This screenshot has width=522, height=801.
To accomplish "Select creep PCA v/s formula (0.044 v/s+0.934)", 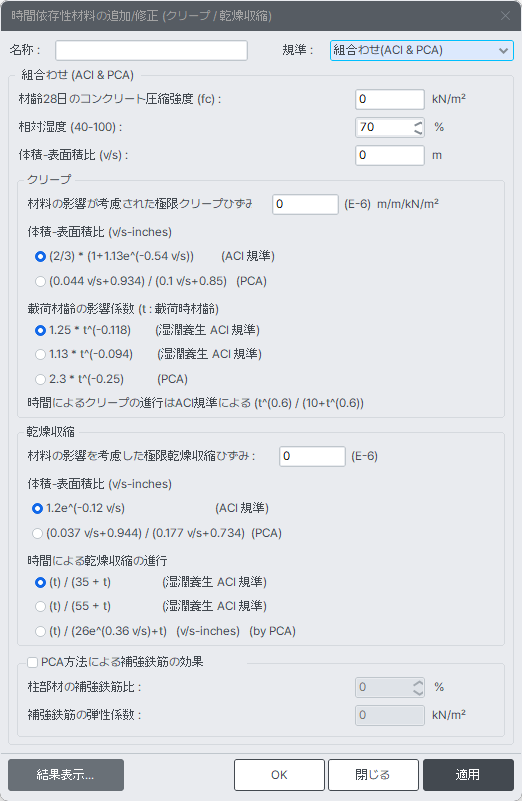I will 40,281.
